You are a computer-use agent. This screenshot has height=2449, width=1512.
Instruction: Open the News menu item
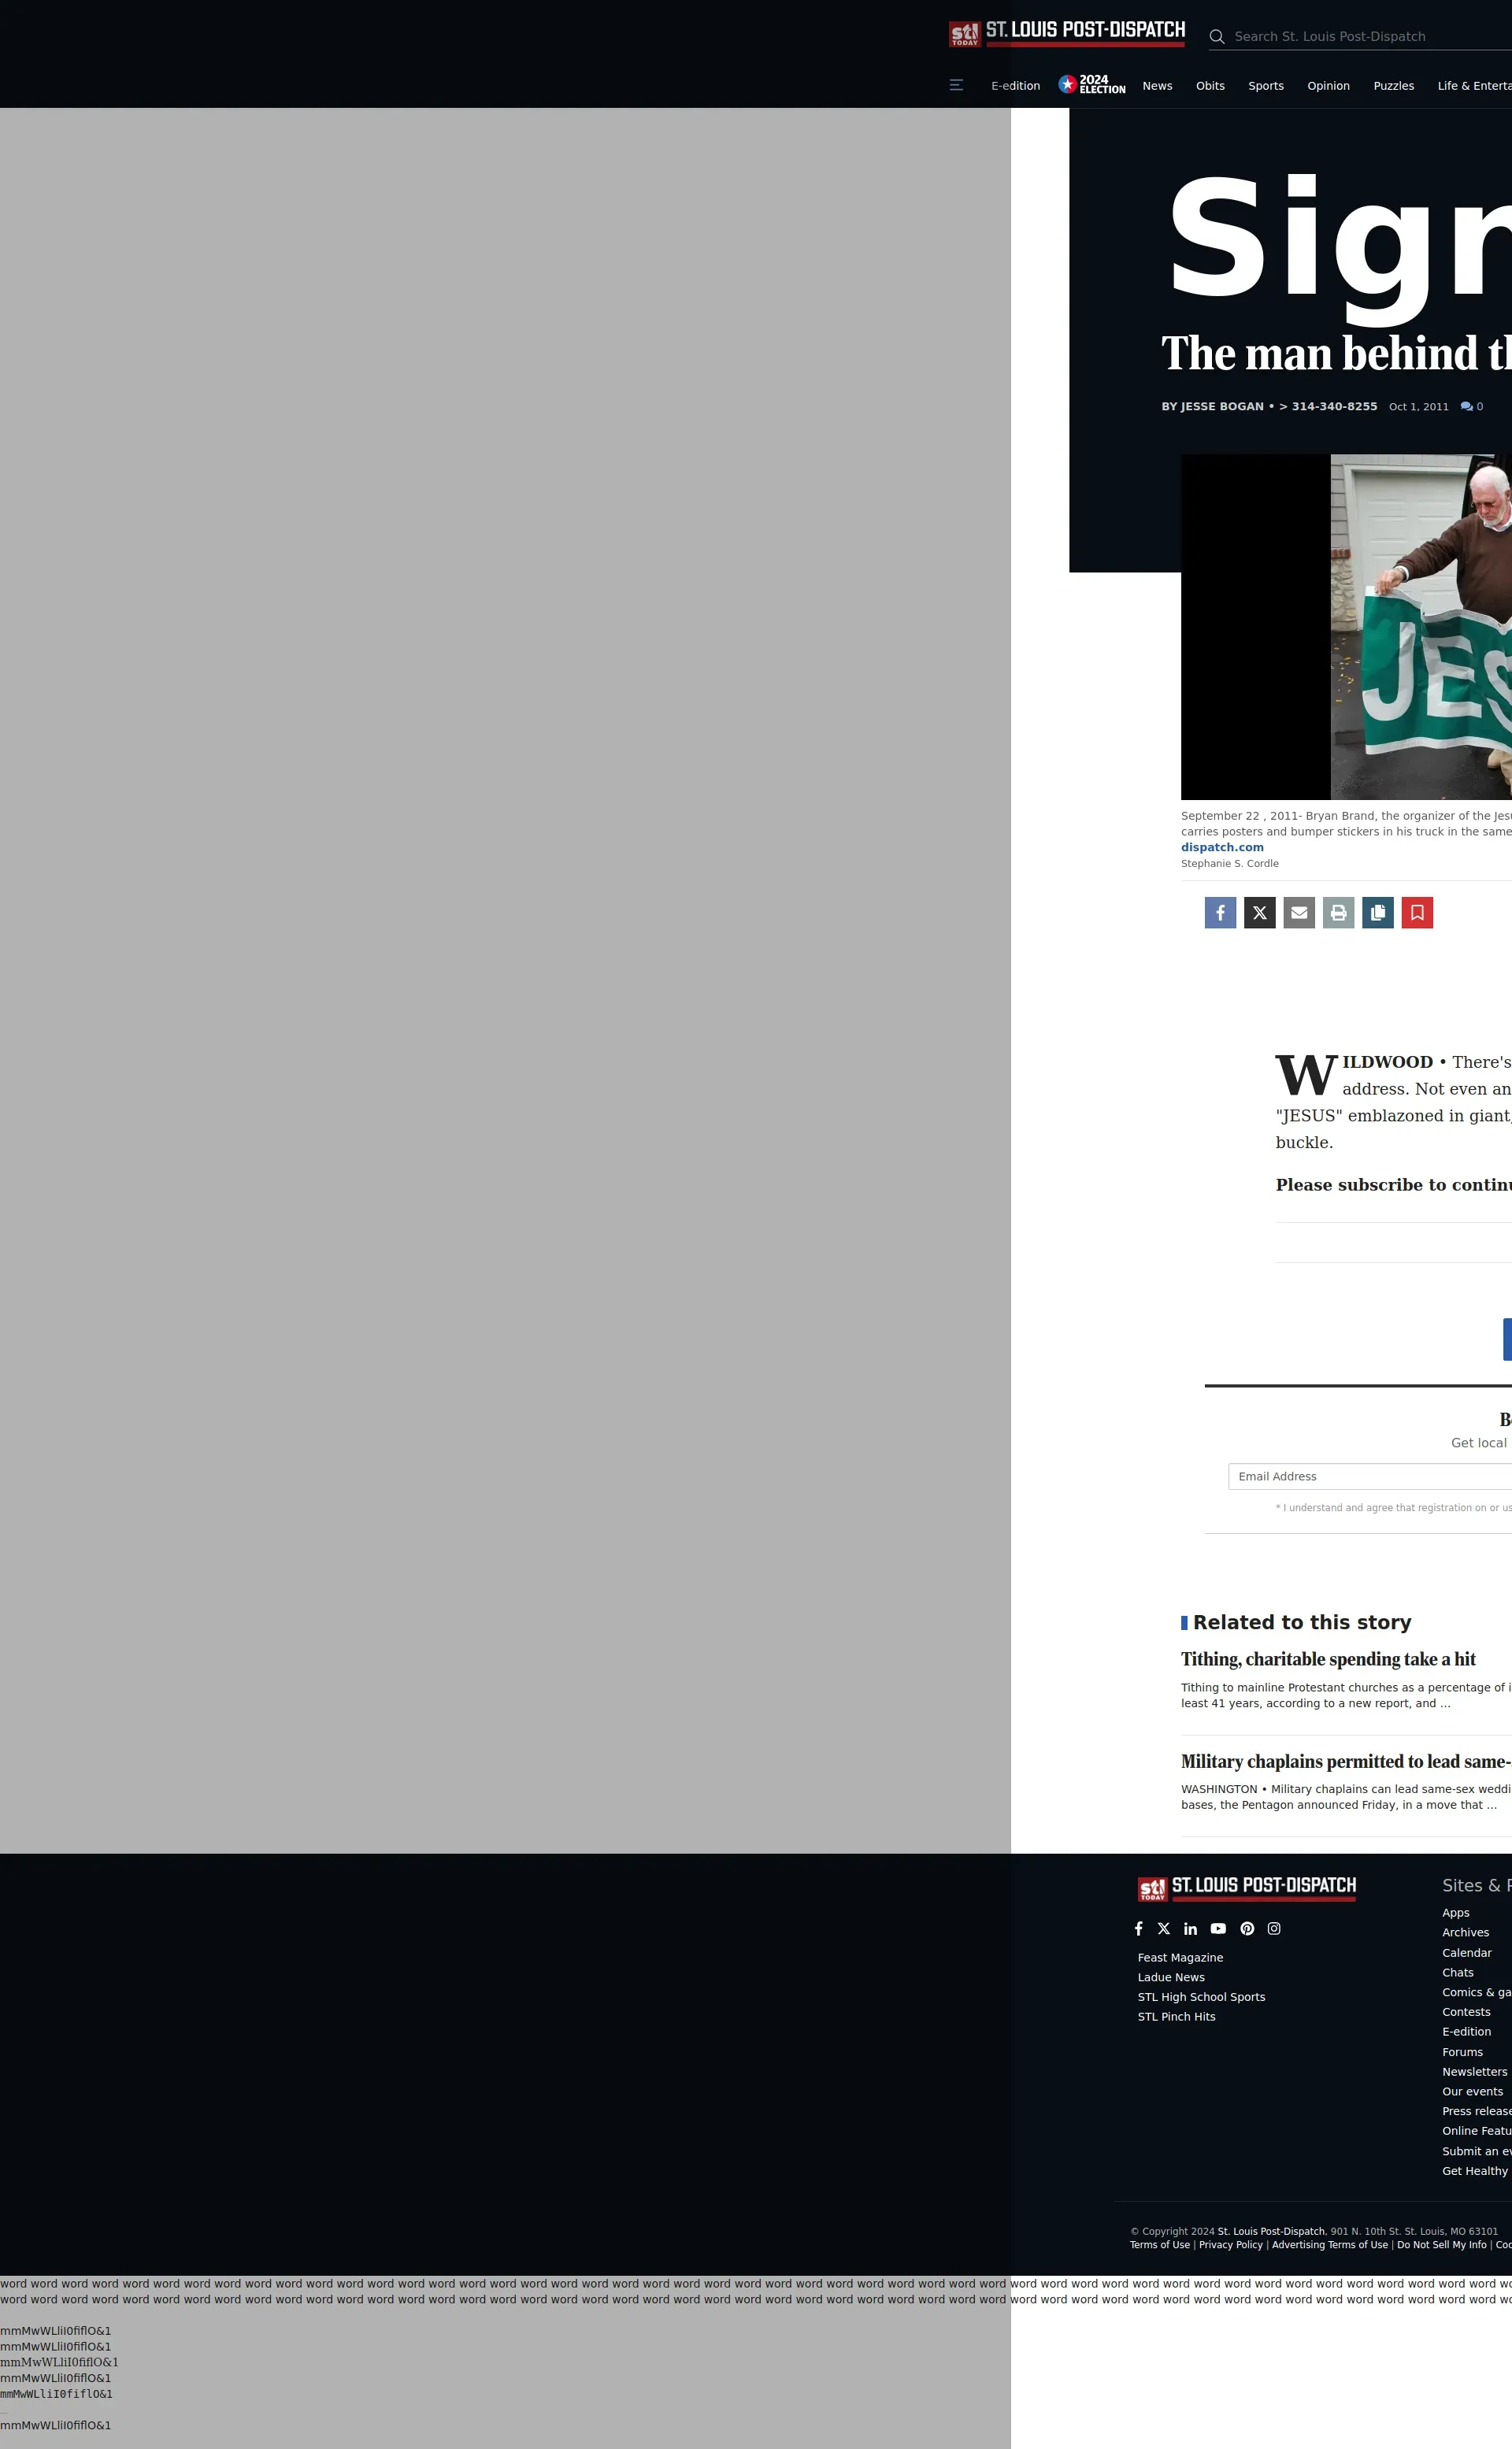tap(1157, 86)
